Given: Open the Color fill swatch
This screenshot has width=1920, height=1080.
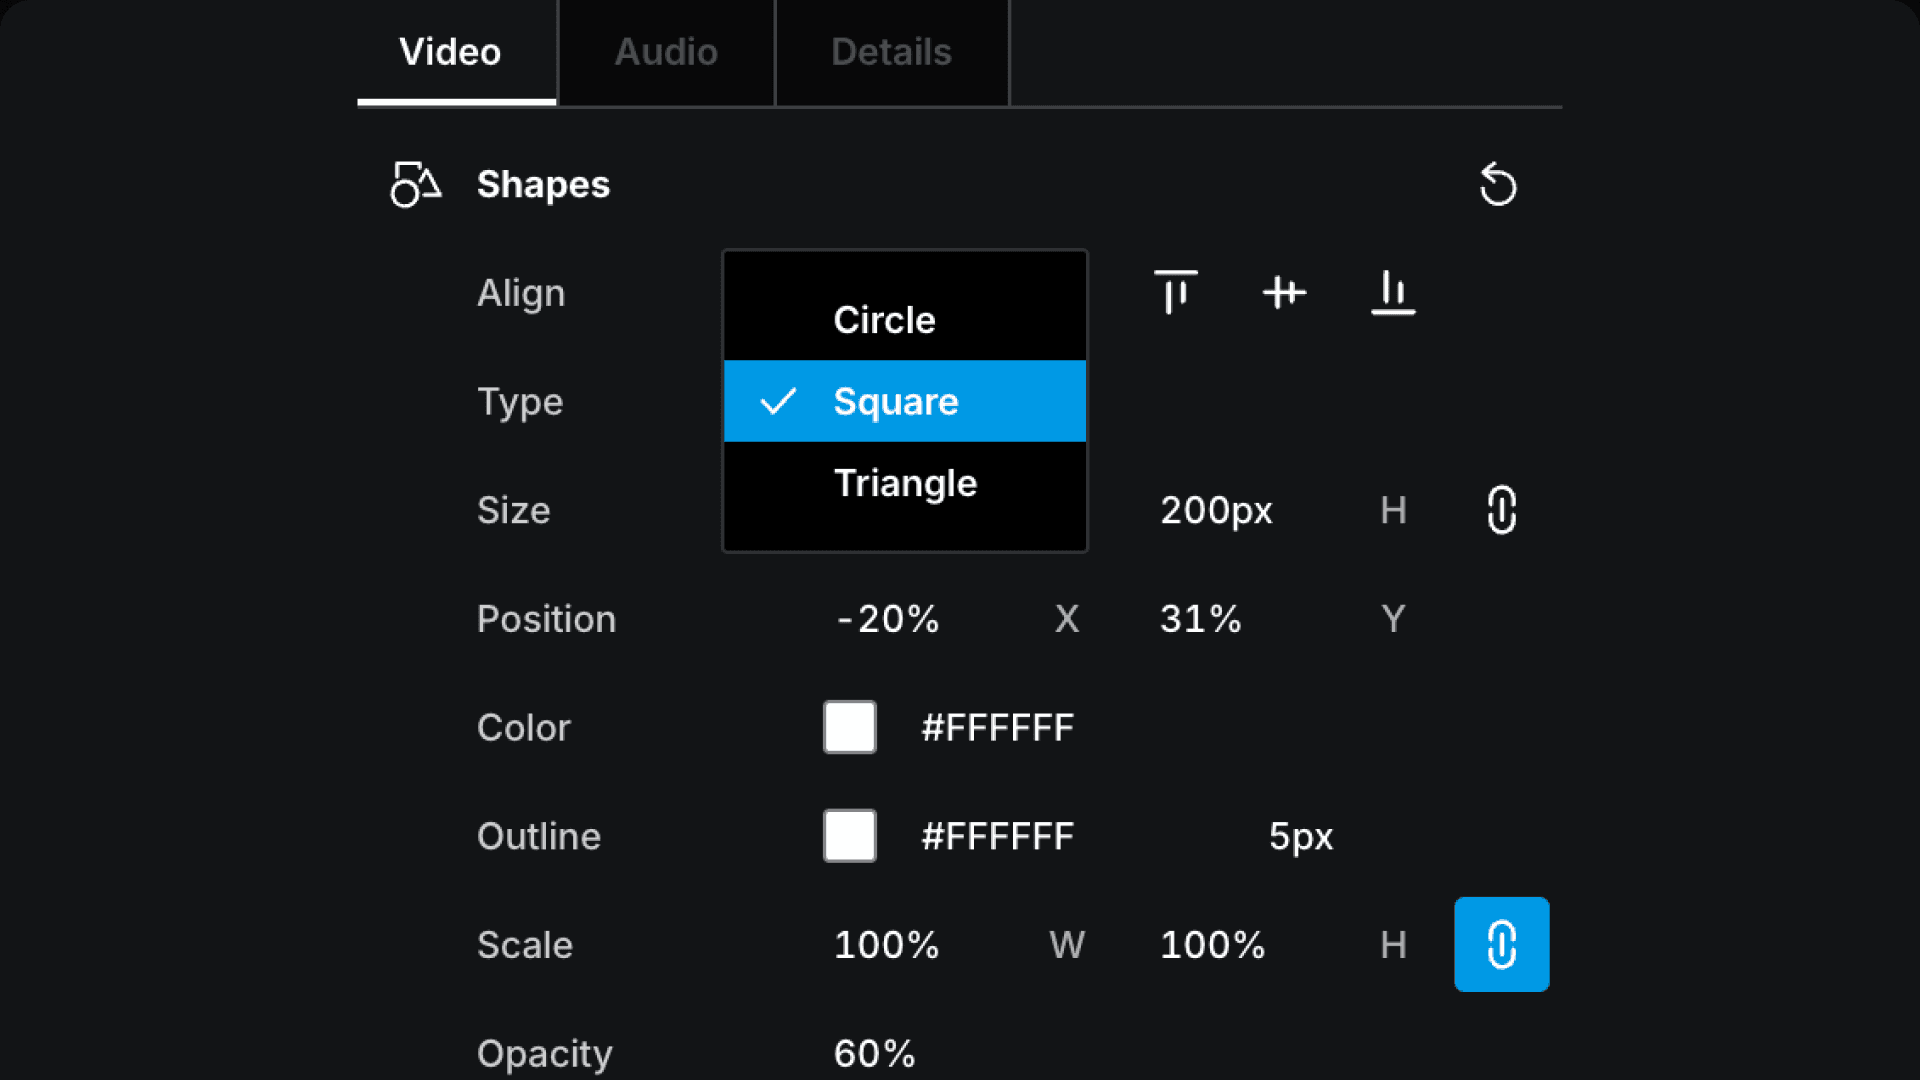Looking at the screenshot, I should (850, 727).
